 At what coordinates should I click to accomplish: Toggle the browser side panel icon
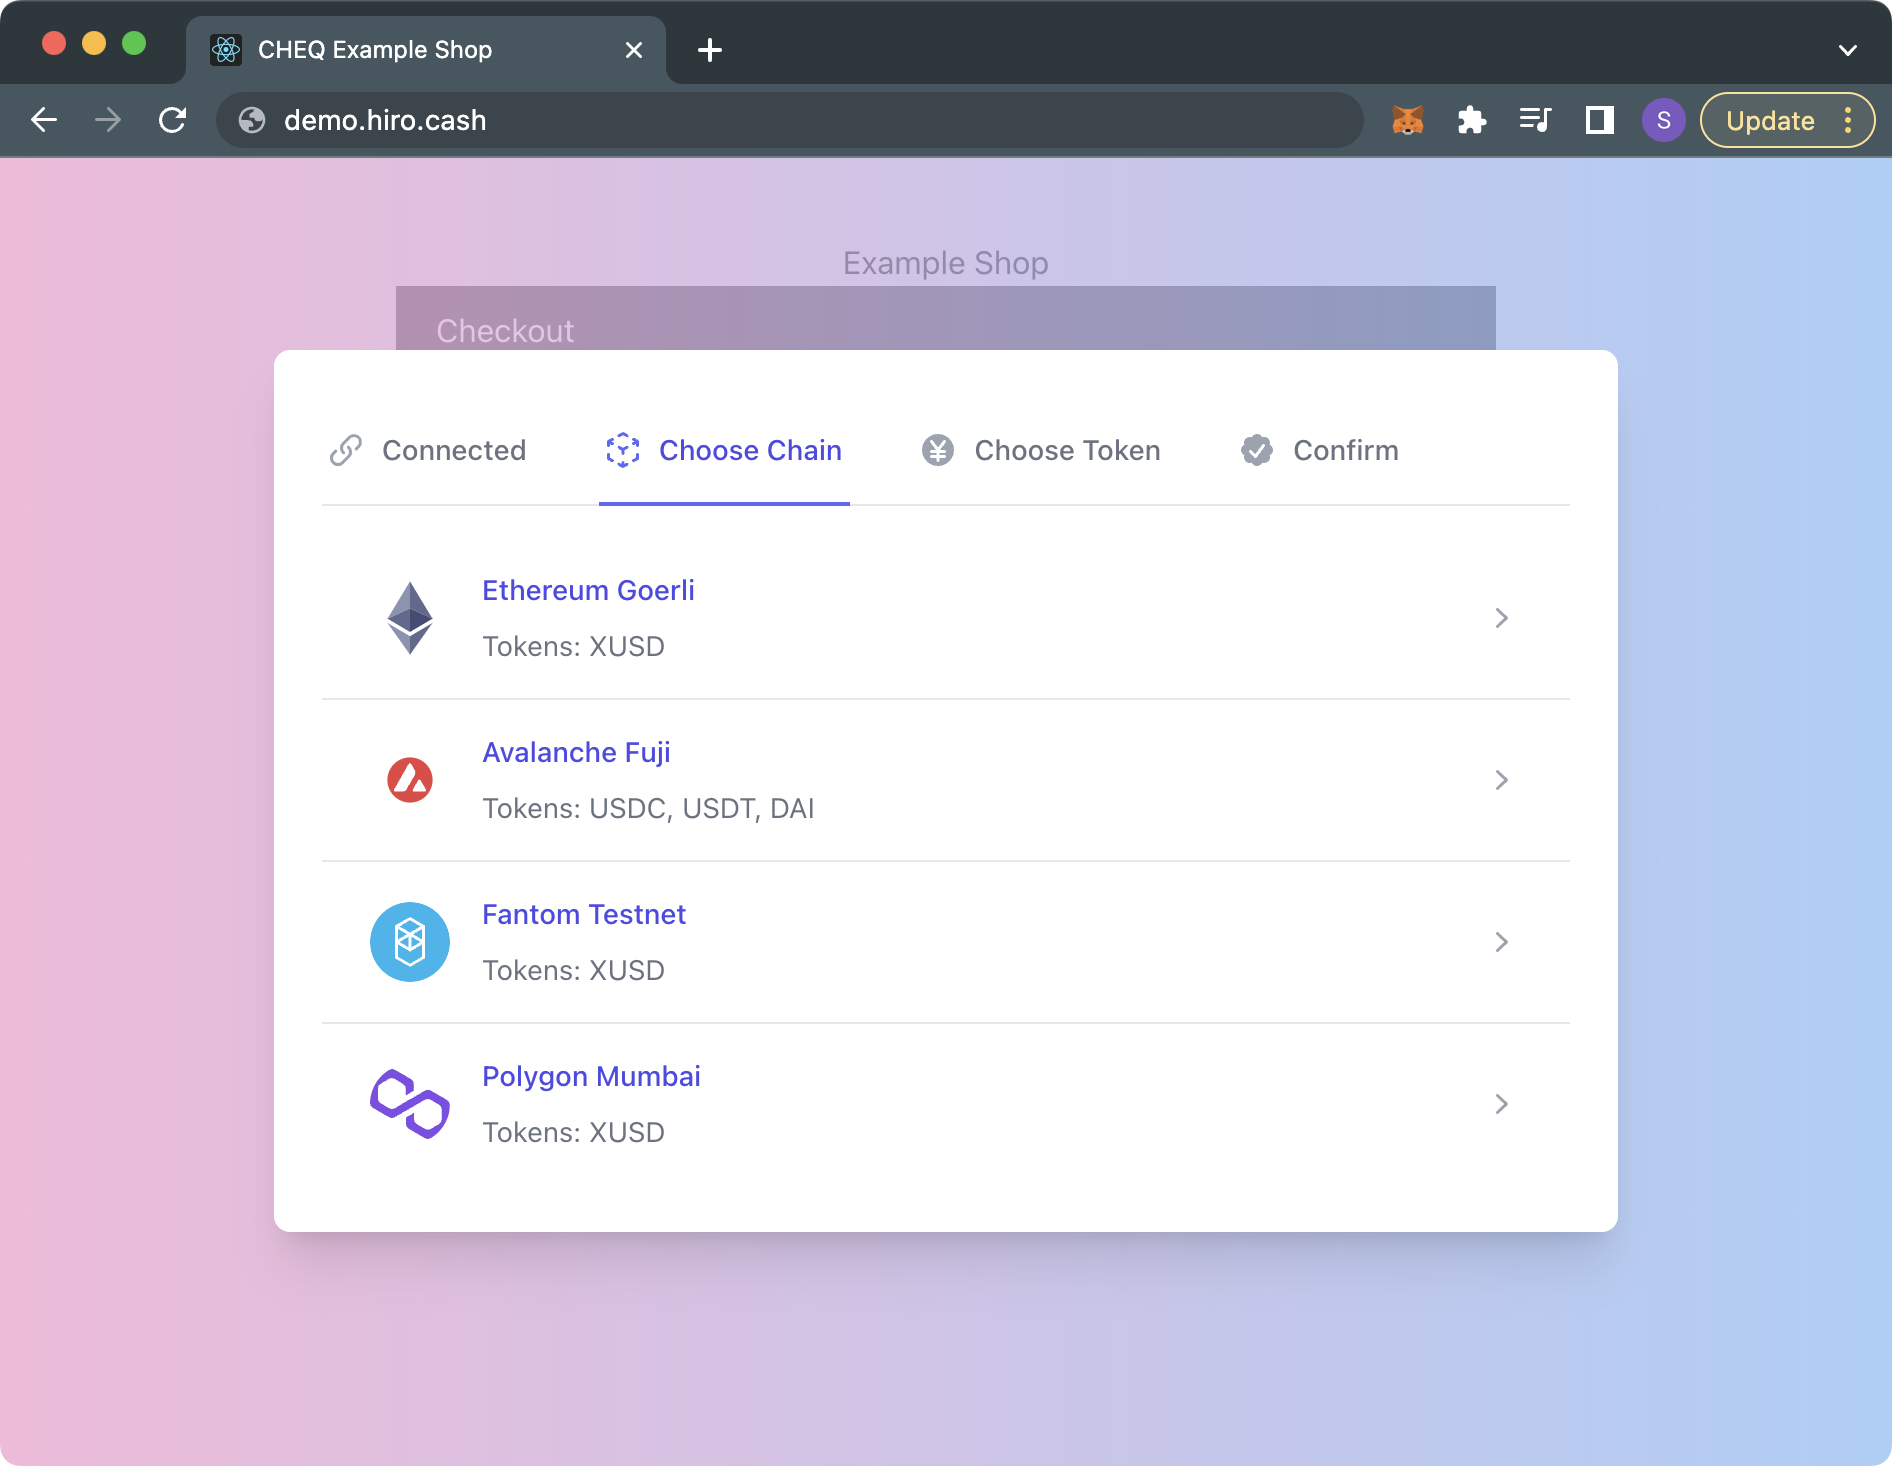point(1599,121)
